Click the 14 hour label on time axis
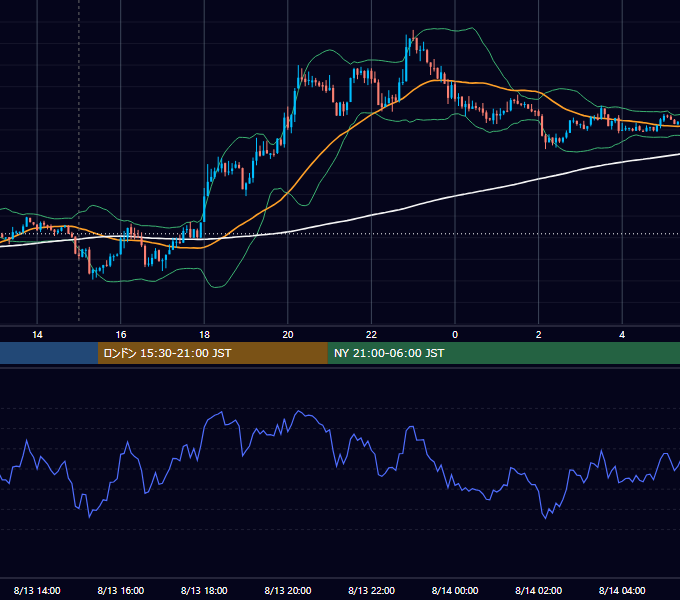This screenshot has width=680, height=600. click(x=37, y=335)
